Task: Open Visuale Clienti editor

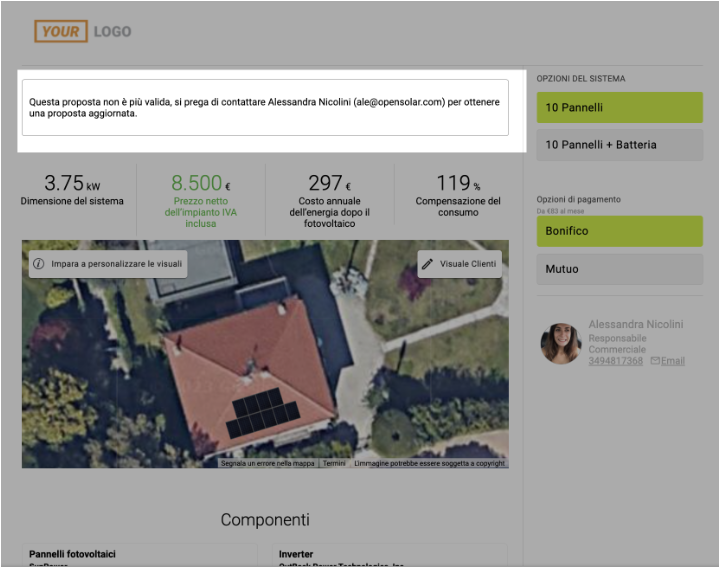Action: pos(460,264)
